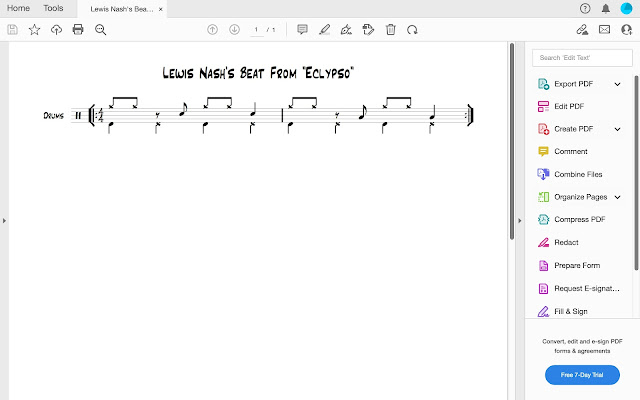Click the upload to cloud icon

point(56,29)
